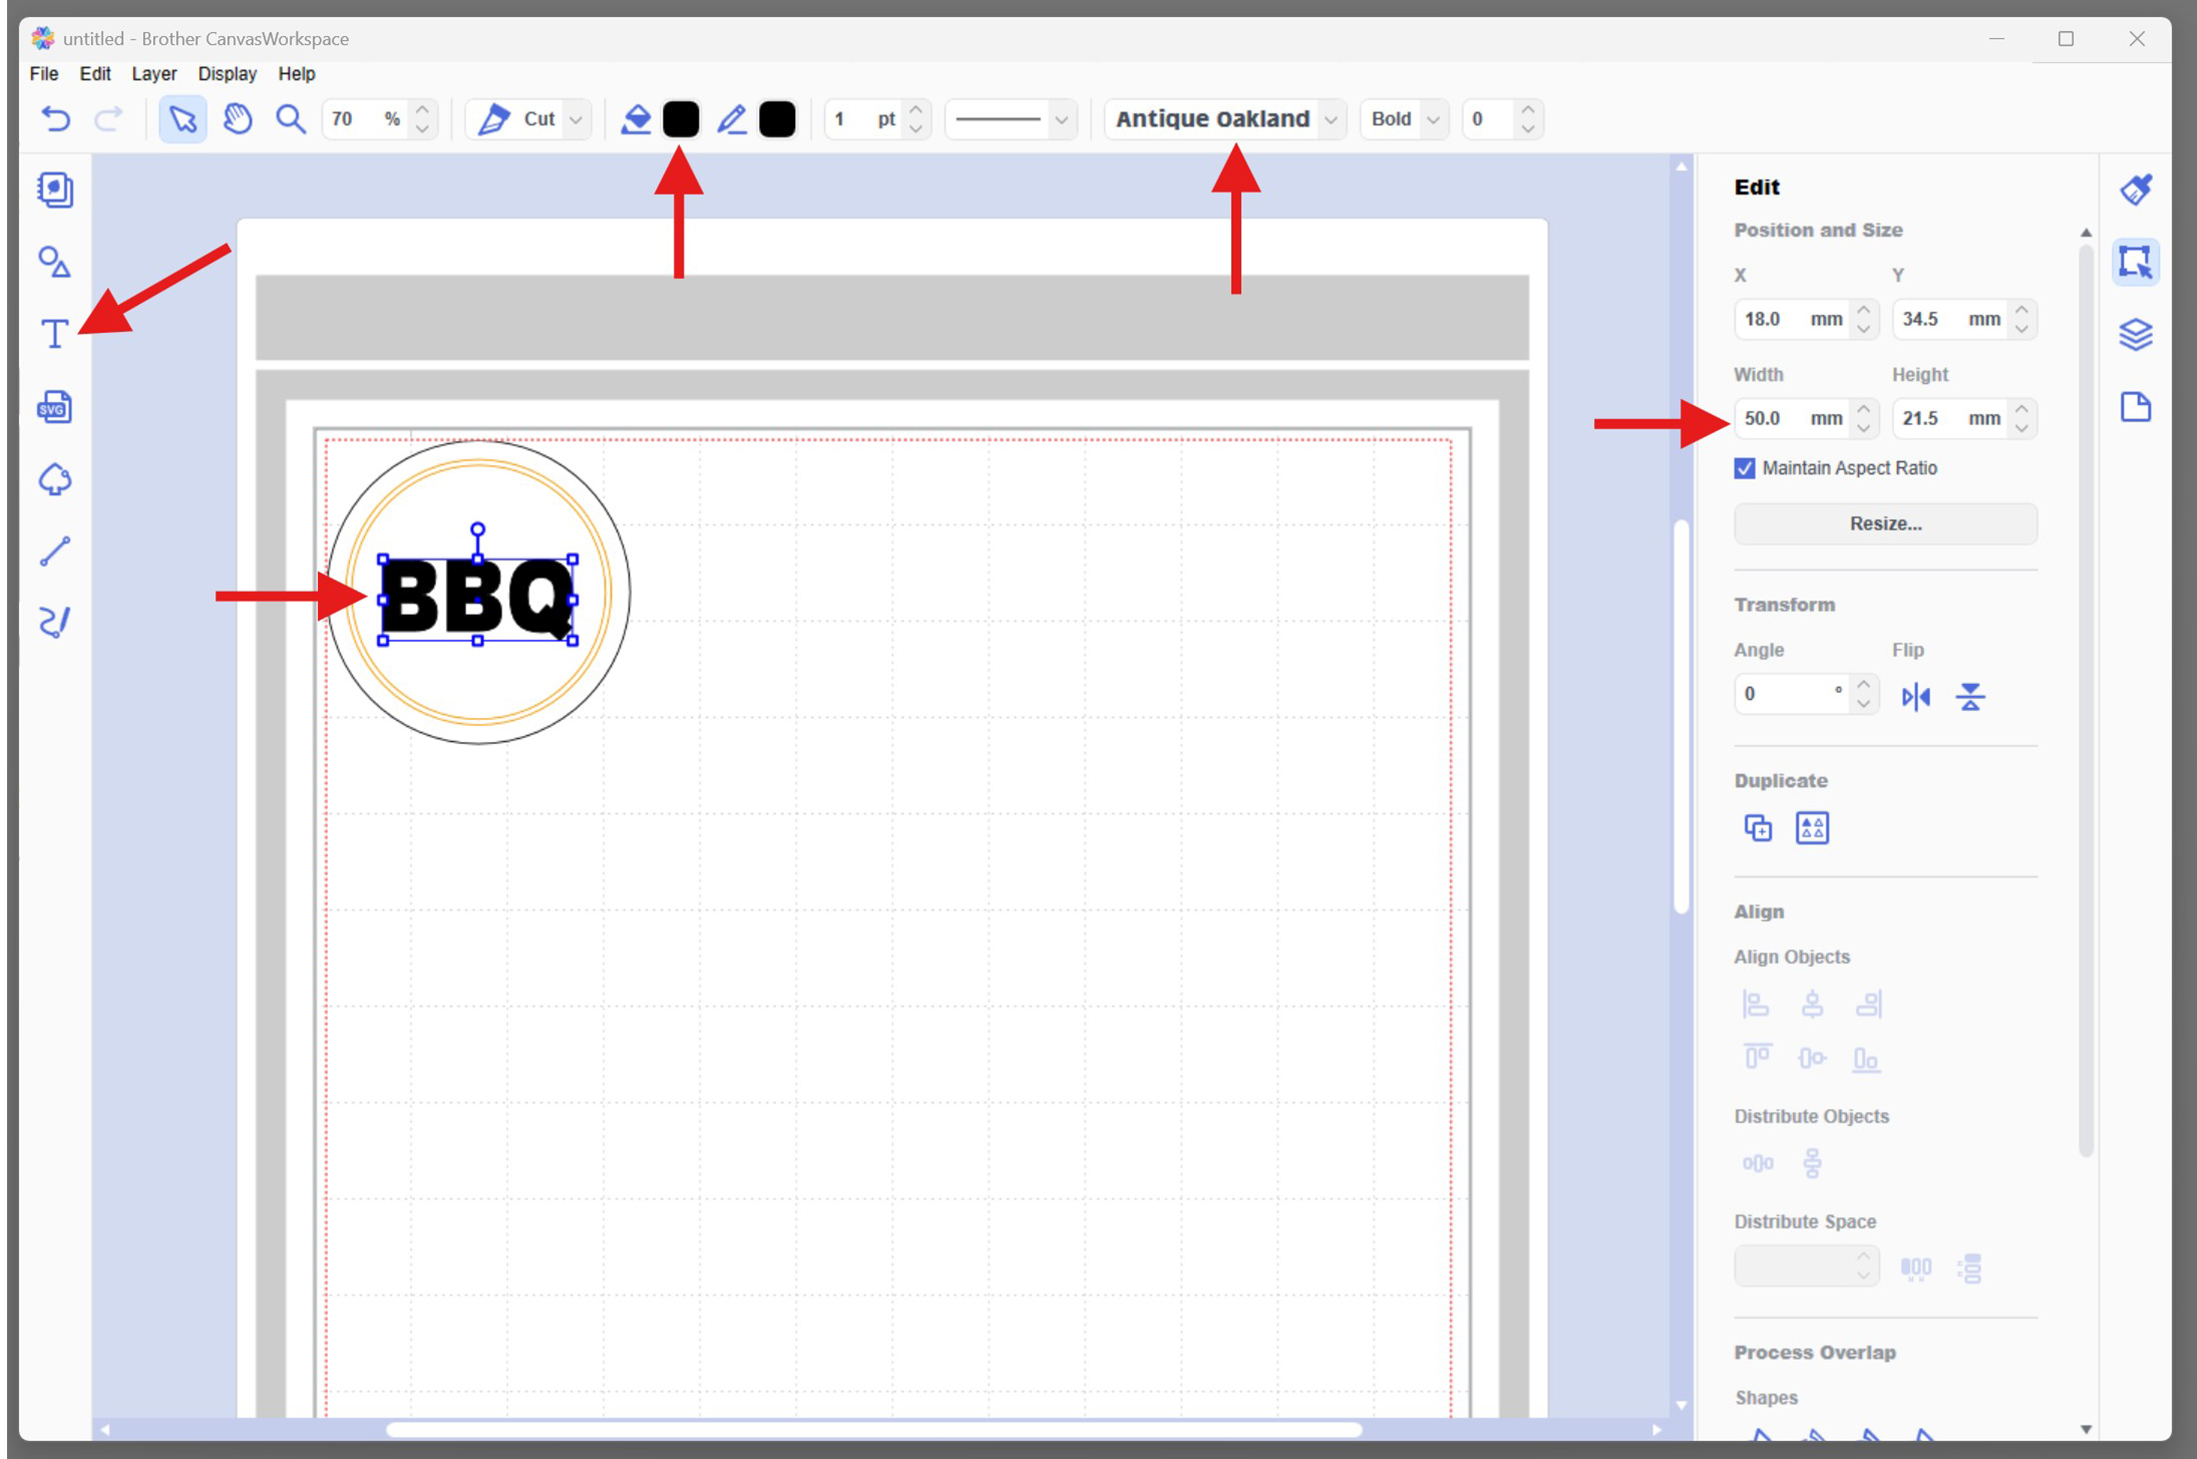Choose the Zoom magnifier tool
The height and width of the screenshot is (1459, 2197).
tap(291, 119)
